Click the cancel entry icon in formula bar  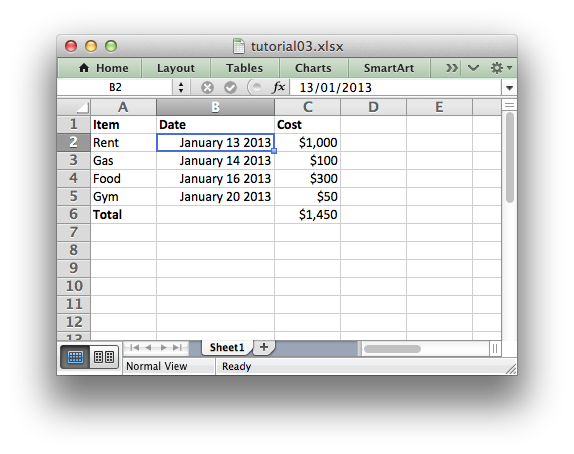(207, 88)
